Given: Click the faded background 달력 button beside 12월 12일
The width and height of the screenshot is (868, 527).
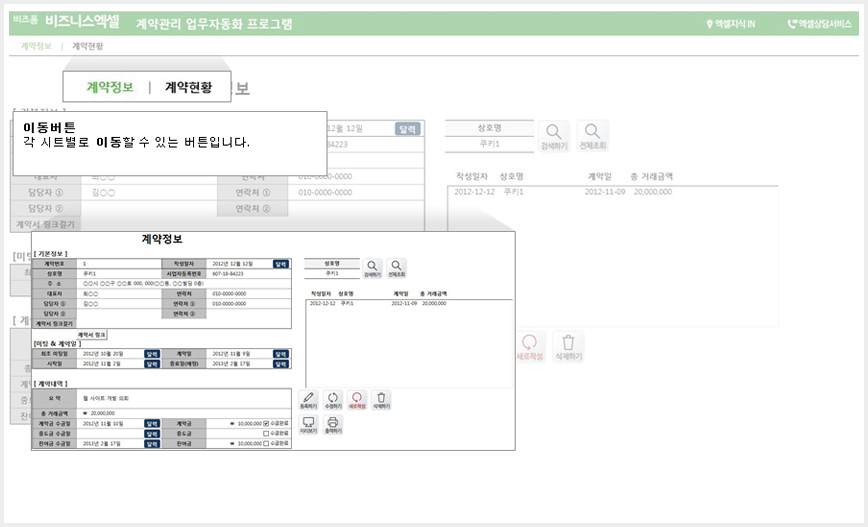Looking at the screenshot, I should [x=407, y=129].
